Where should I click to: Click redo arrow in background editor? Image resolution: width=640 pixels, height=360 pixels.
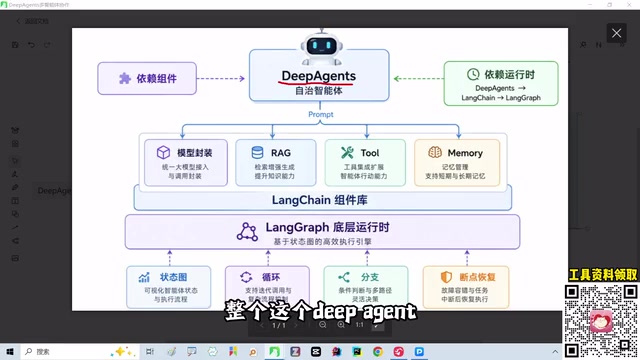[x=47, y=44]
